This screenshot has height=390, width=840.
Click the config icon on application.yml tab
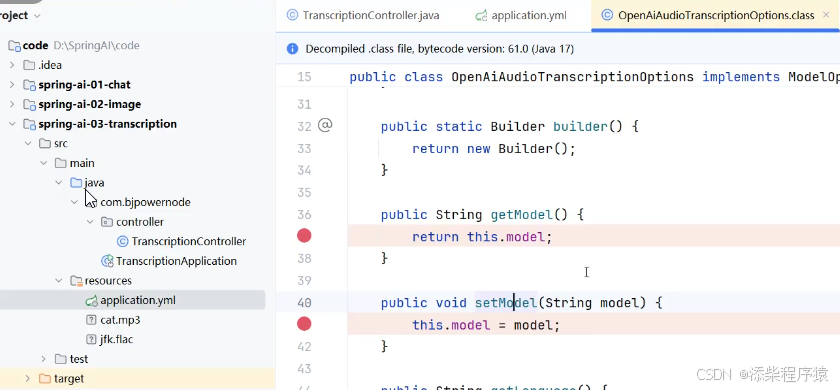[x=481, y=16]
